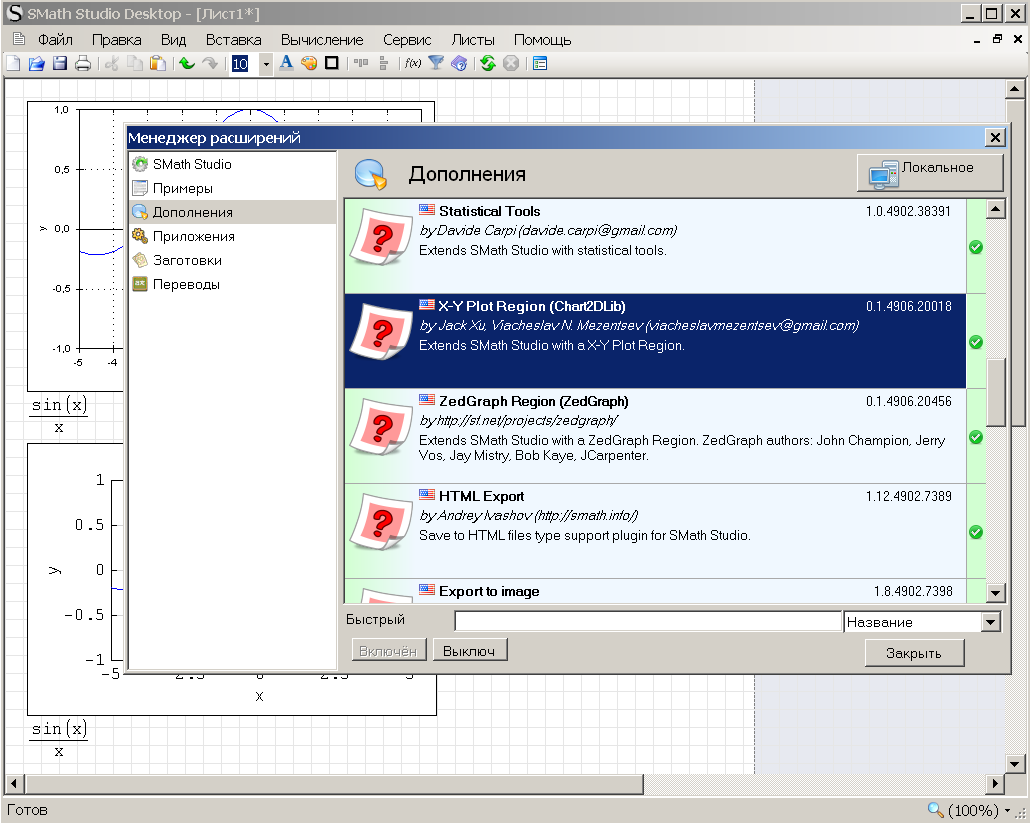Click the 'Выключ' disable button
Image resolution: width=1030 pixels, height=823 pixels.
point(470,651)
